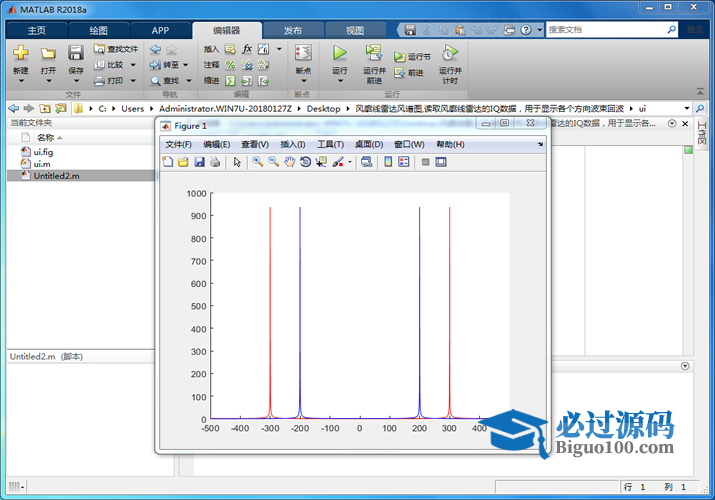The width and height of the screenshot is (715, 500).
Task: Open the Breakpoints dropdown
Action: 303,81
